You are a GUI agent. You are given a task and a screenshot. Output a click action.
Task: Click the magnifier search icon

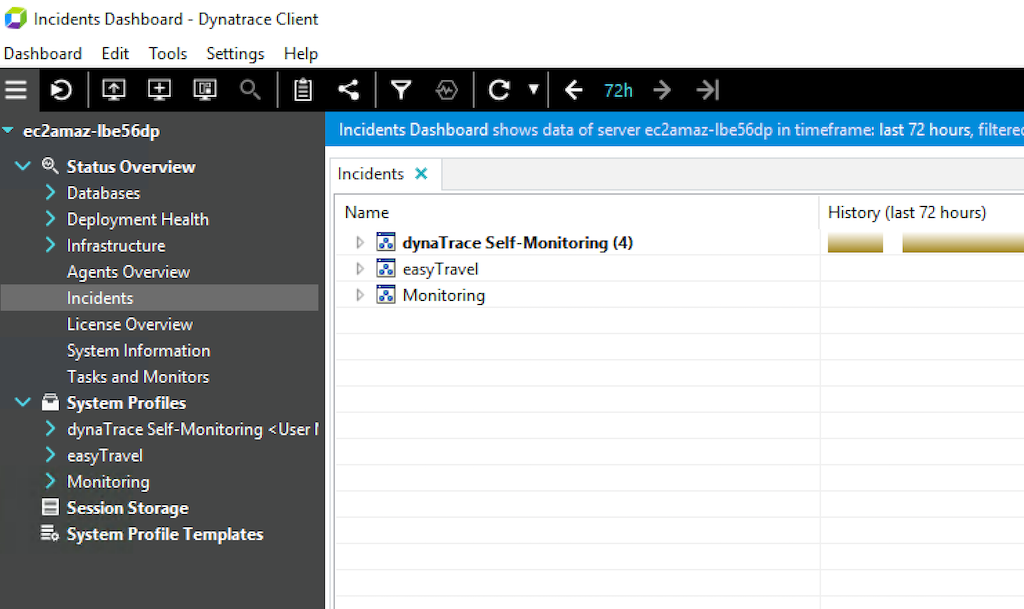(x=251, y=89)
